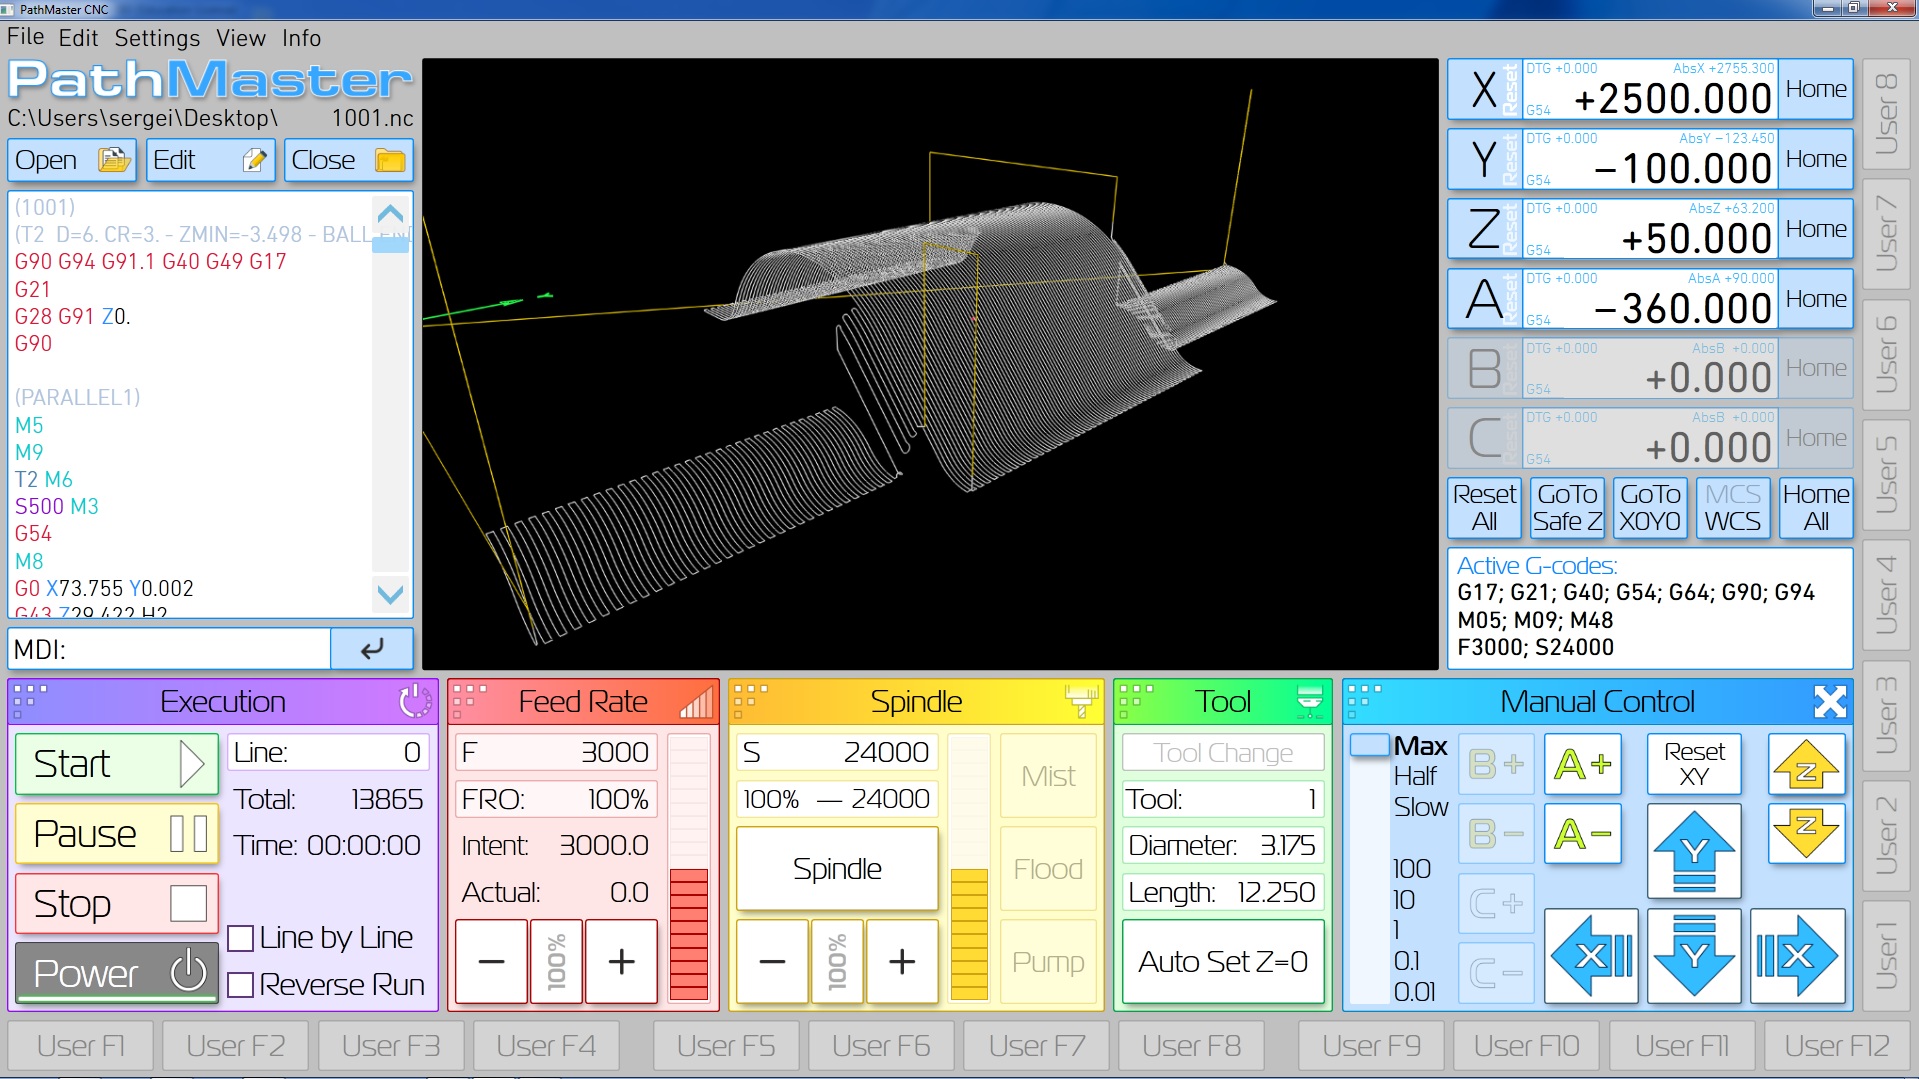Toggle the Spindle on/off button
The image size is (1919, 1079).
[837, 869]
